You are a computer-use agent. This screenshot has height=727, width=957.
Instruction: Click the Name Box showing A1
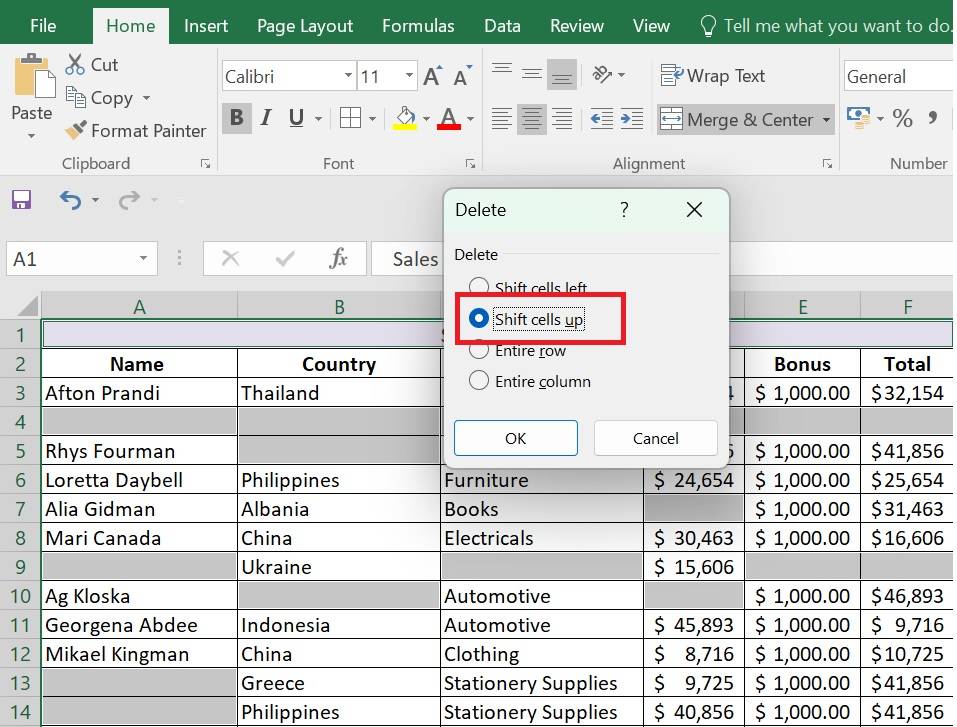(x=70, y=259)
